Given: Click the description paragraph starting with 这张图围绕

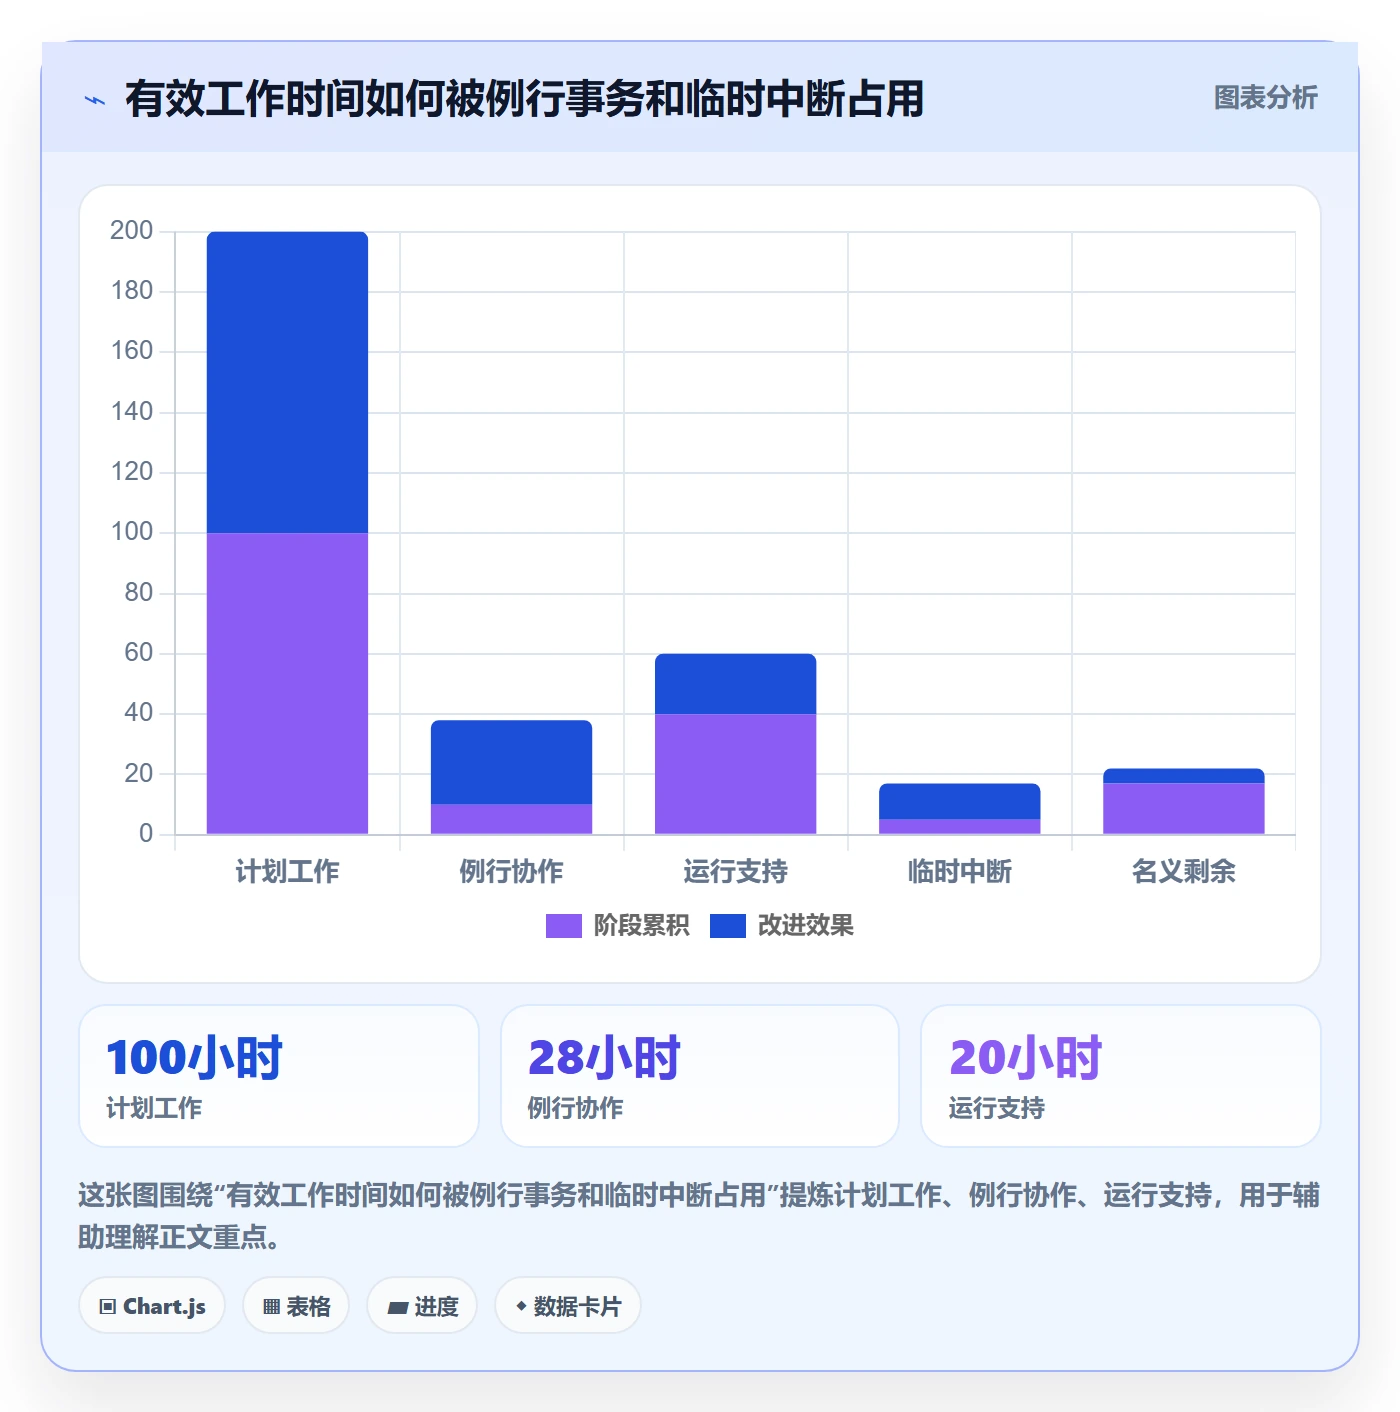Looking at the screenshot, I should pyautogui.click(x=700, y=1216).
